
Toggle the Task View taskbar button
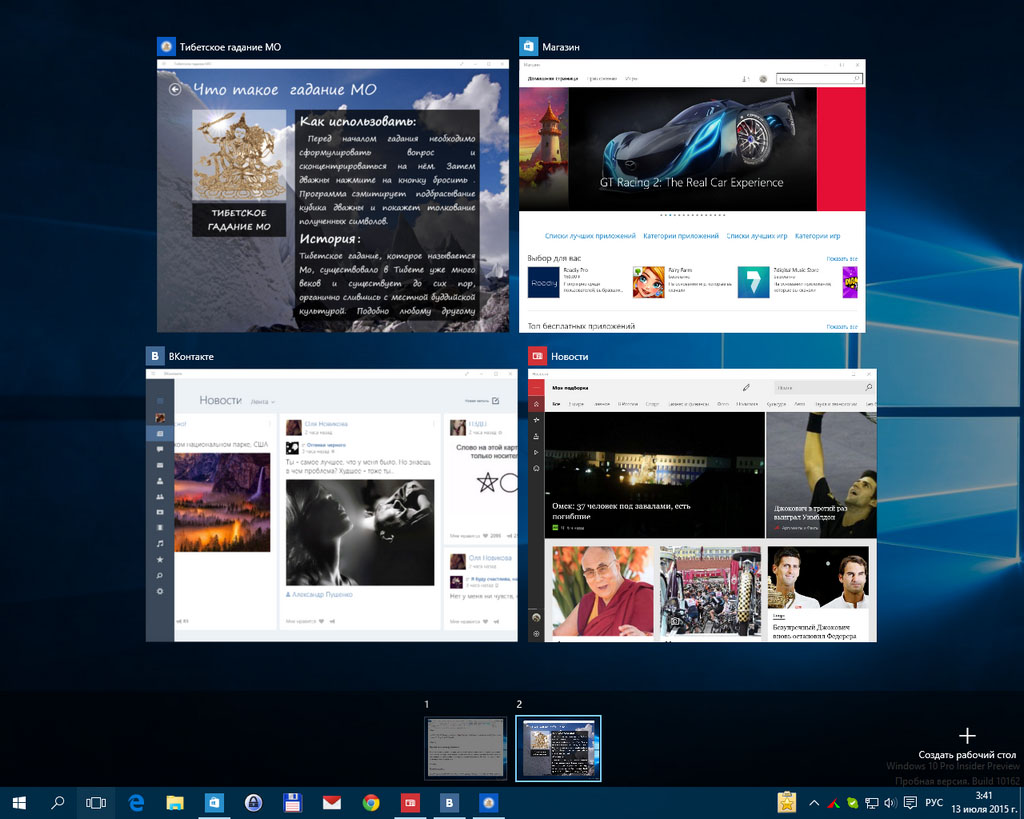pyautogui.click(x=96, y=803)
